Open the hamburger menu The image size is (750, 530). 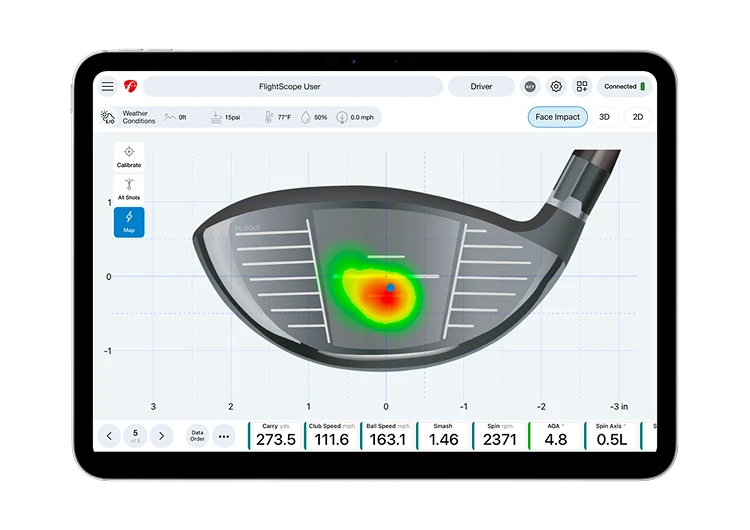[x=108, y=87]
